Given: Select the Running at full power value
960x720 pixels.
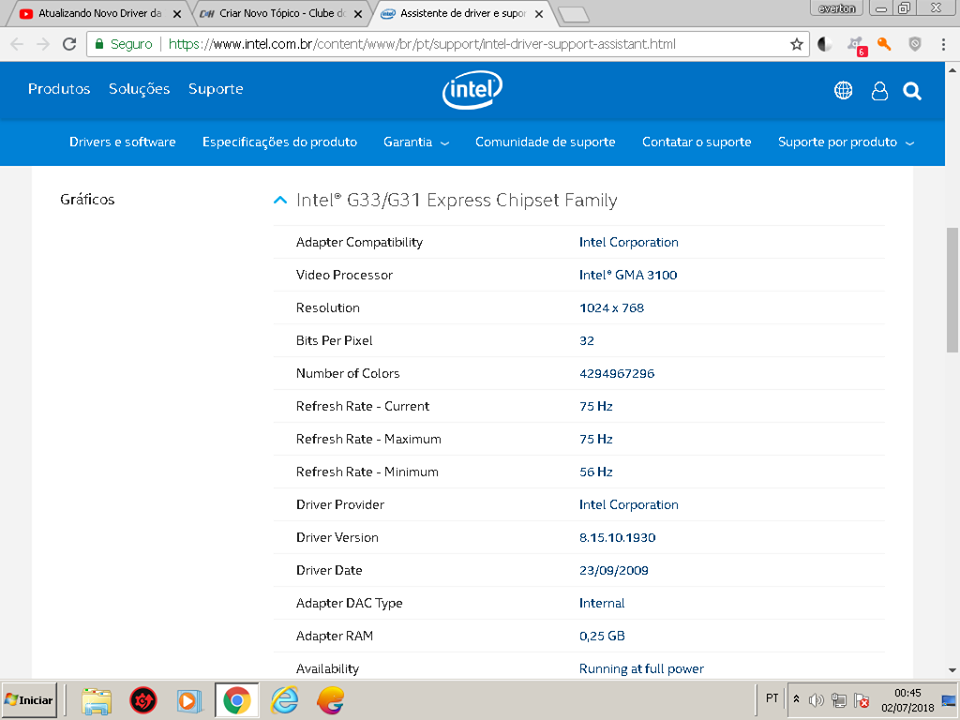Looking at the screenshot, I should (642, 669).
